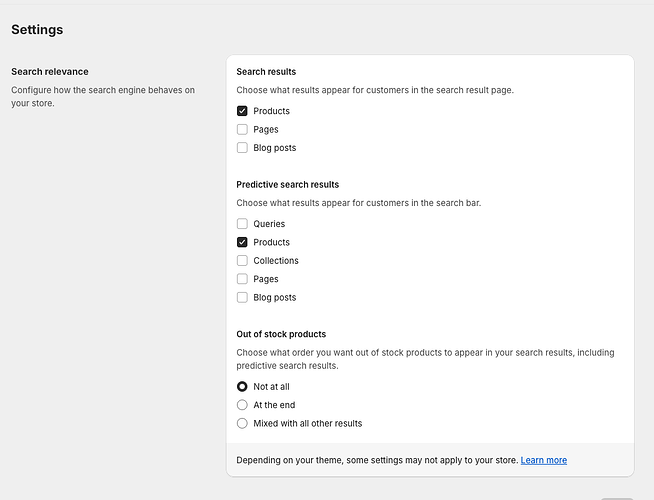
Task: Click the Settings page heading
Action: coord(37,30)
